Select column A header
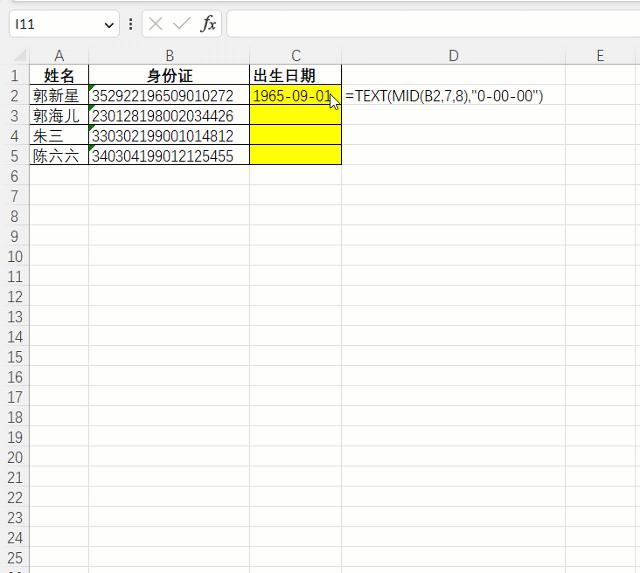Viewport: 640px width, 573px height. (59, 56)
